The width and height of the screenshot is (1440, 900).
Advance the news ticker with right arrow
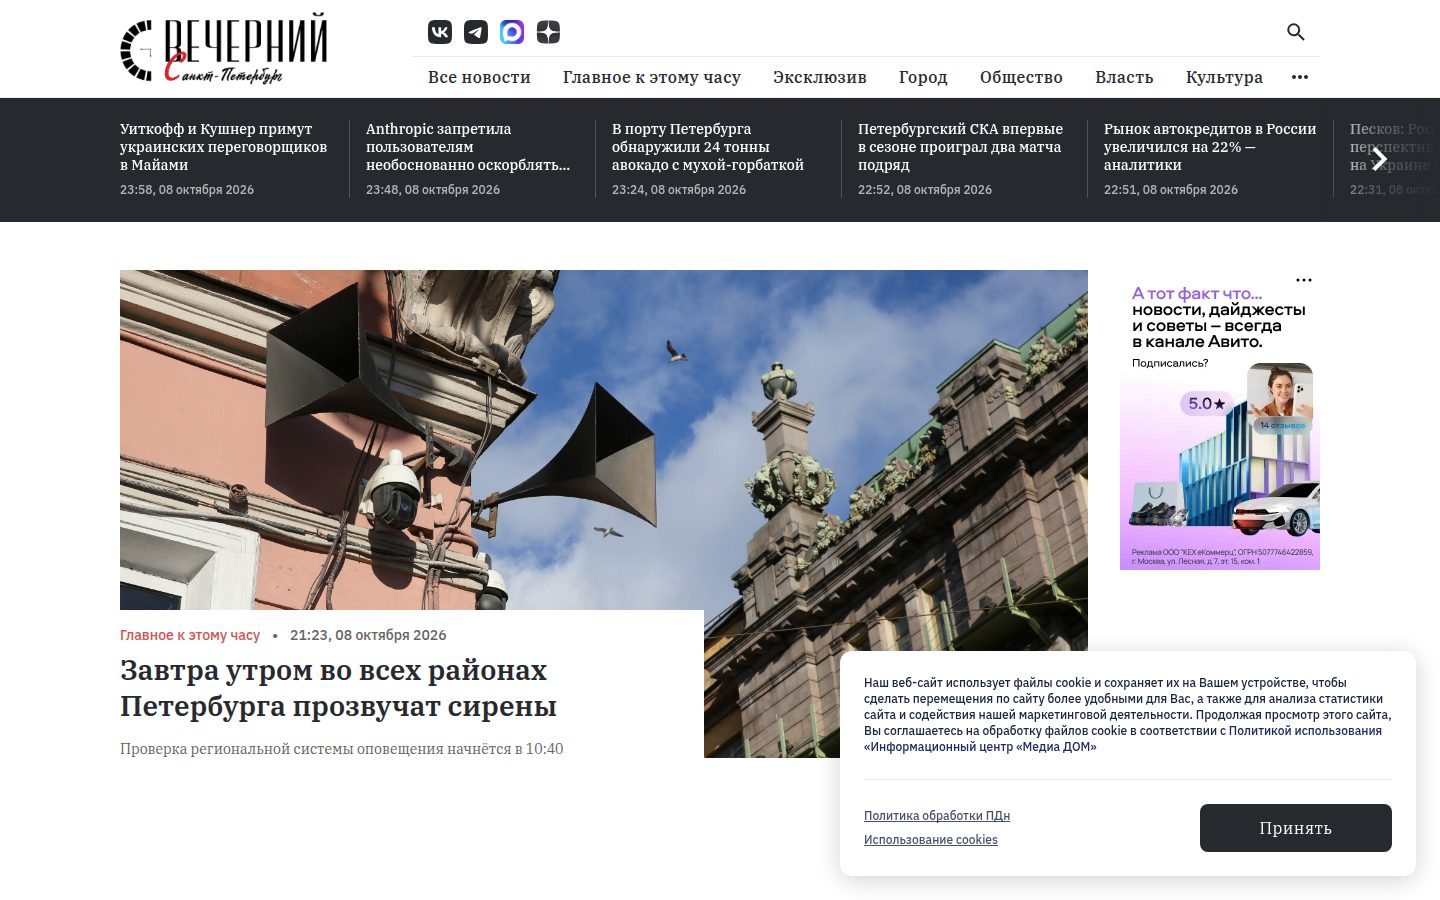coord(1379,158)
